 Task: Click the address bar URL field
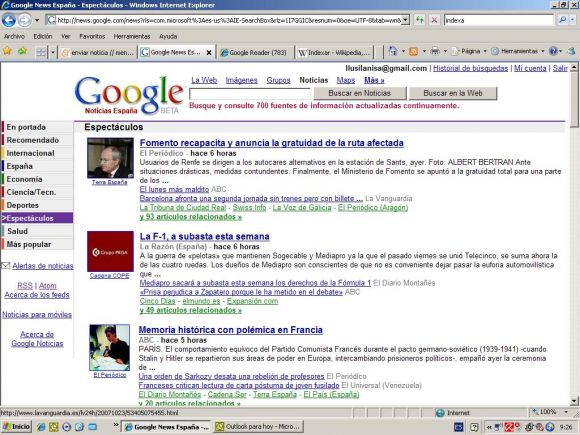229,20
